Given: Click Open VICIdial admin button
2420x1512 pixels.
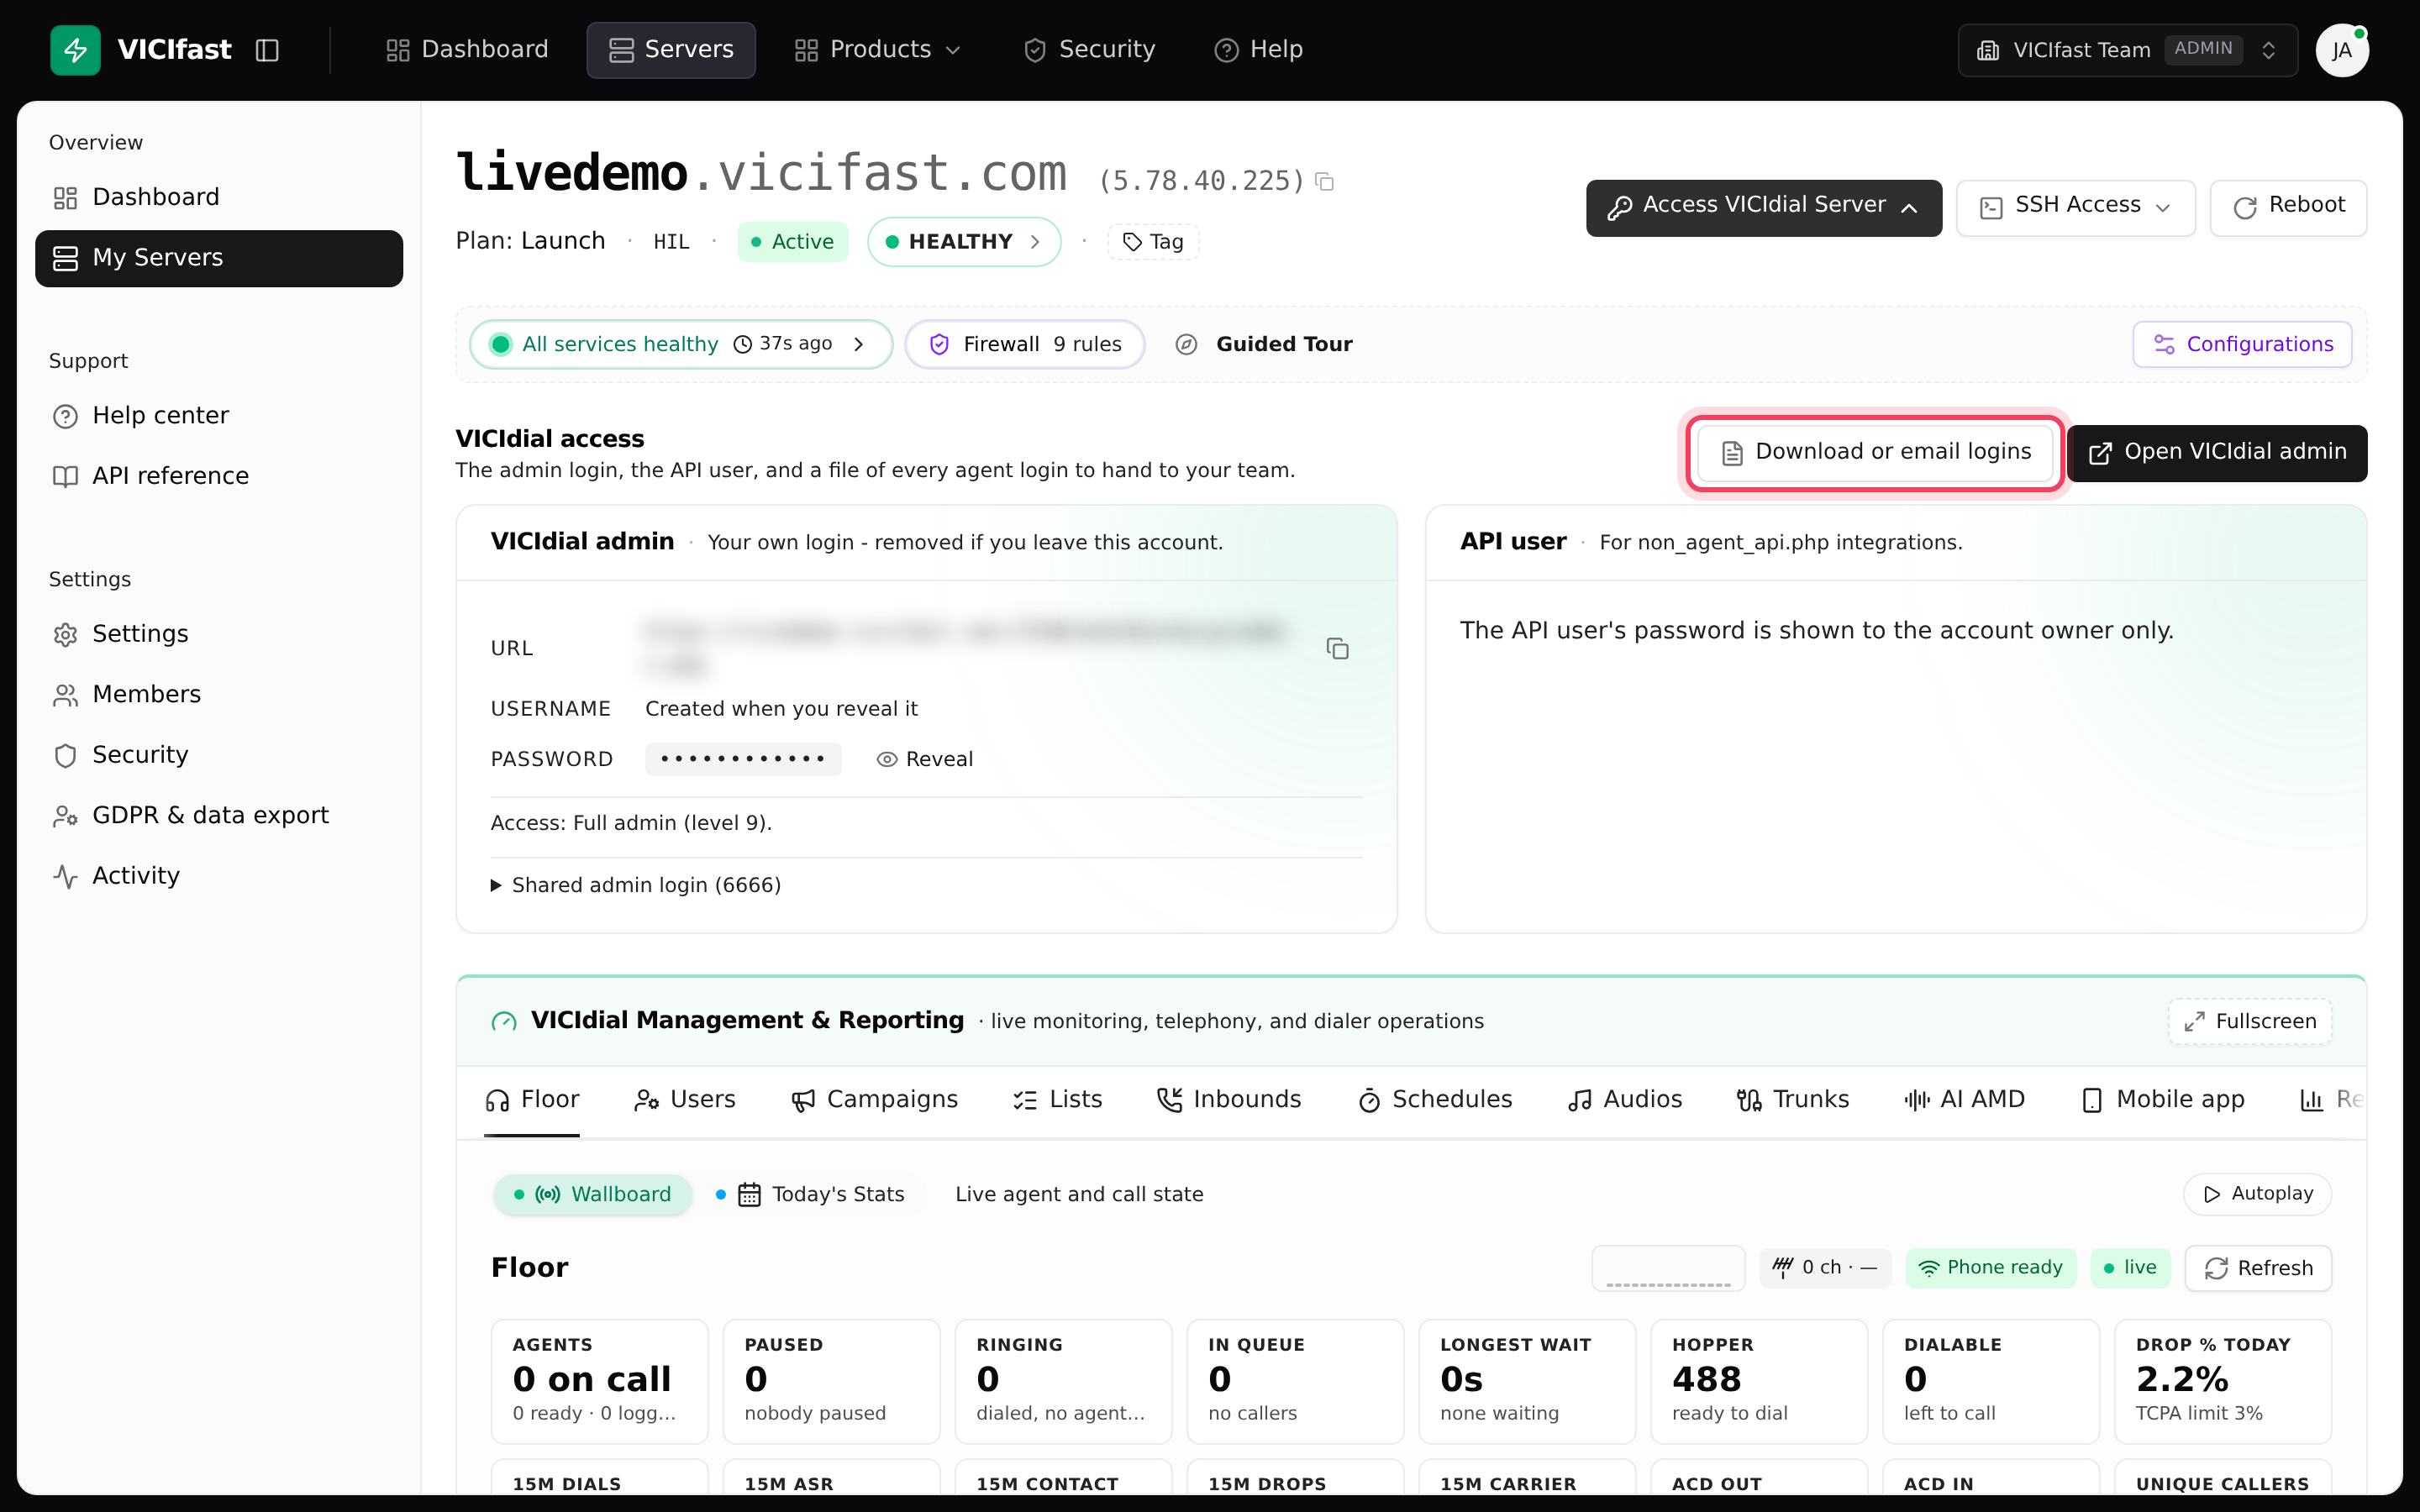Looking at the screenshot, I should [2217, 453].
